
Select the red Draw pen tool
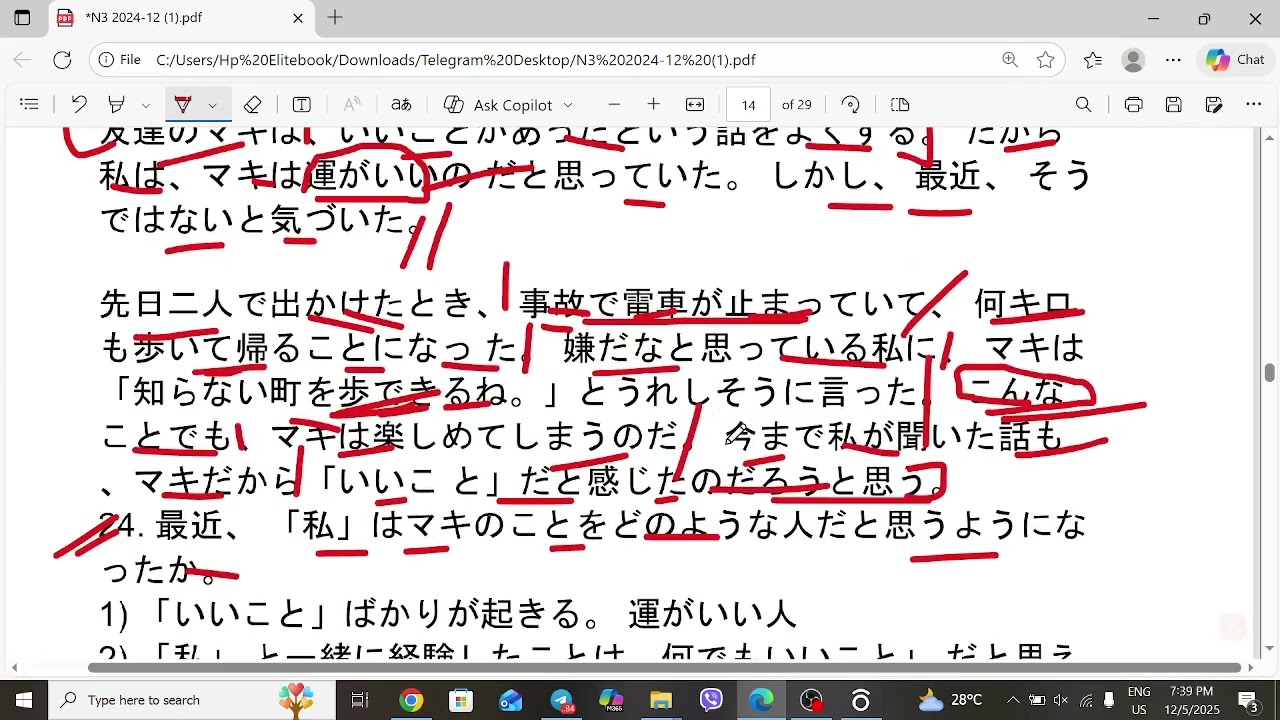click(x=183, y=105)
